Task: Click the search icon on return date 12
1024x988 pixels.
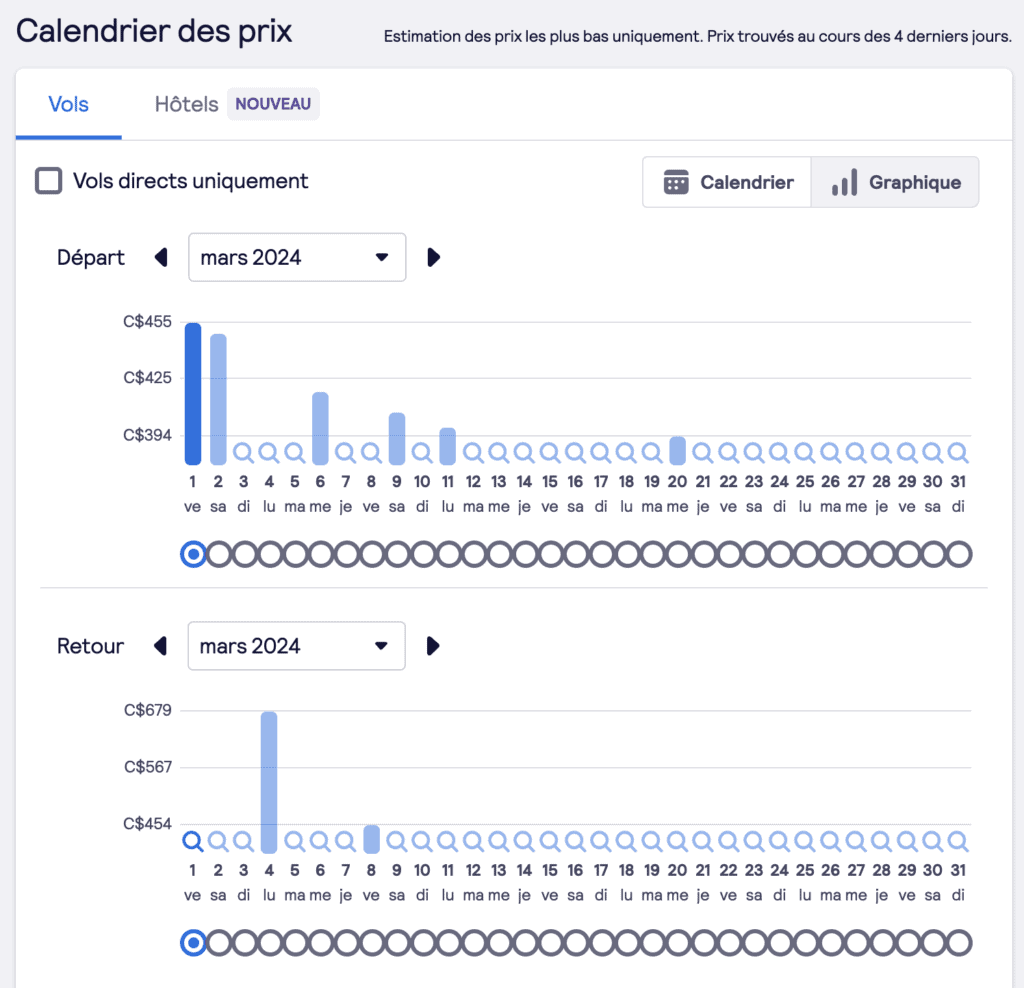Action: pyautogui.click(x=473, y=842)
